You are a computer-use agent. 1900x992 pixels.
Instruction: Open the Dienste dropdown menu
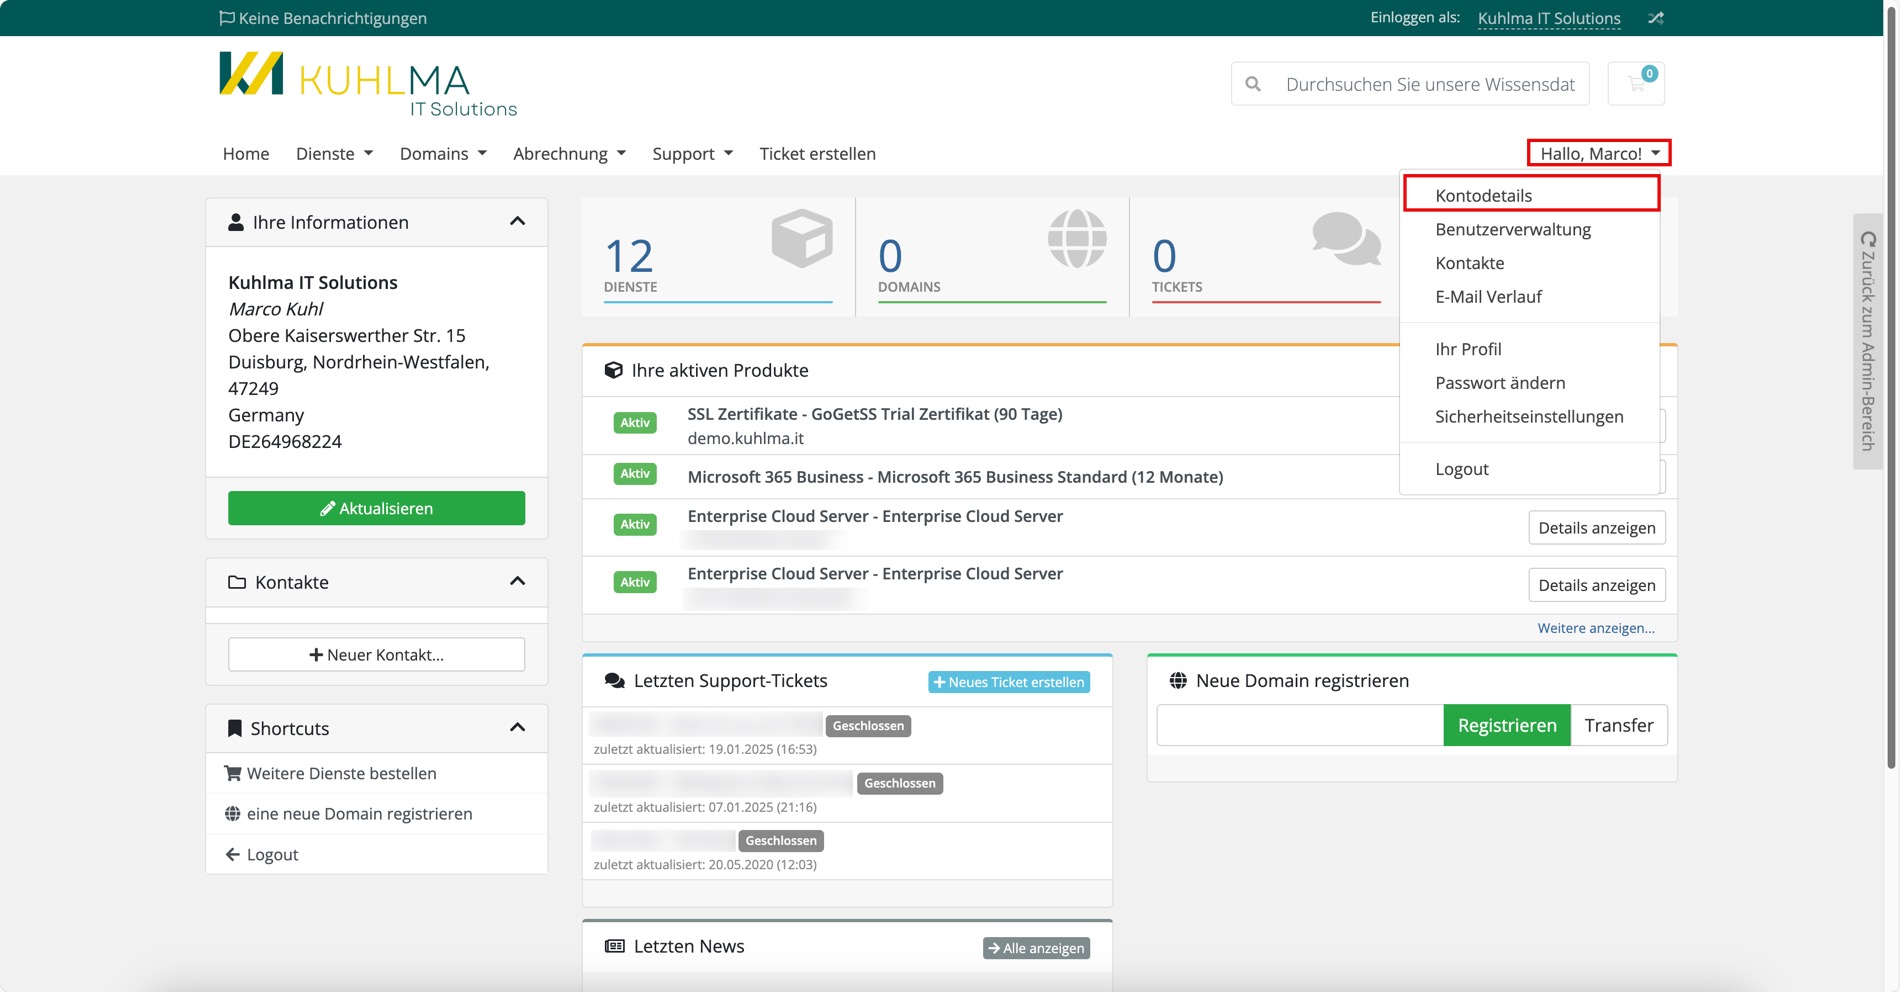tap(334, 154)
